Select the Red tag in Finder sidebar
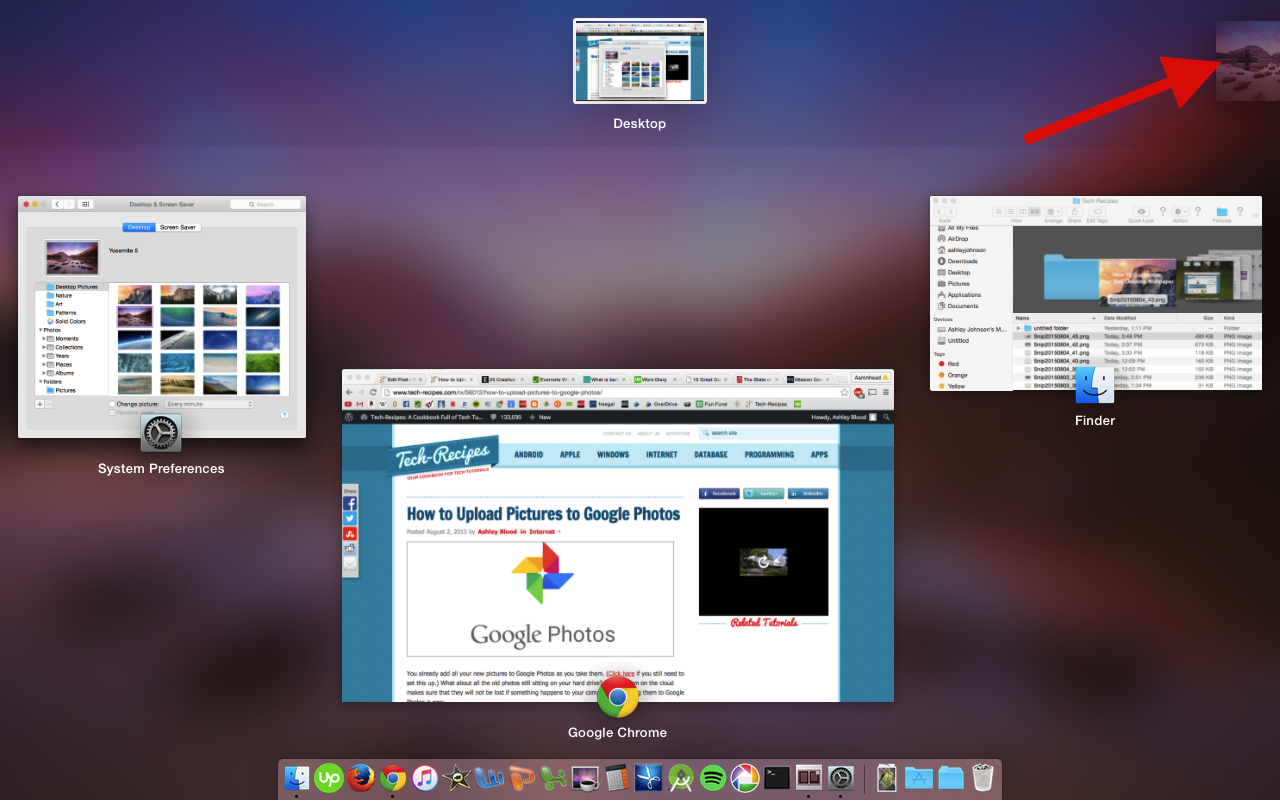1280x801 pixels. [x=953, y=364]
